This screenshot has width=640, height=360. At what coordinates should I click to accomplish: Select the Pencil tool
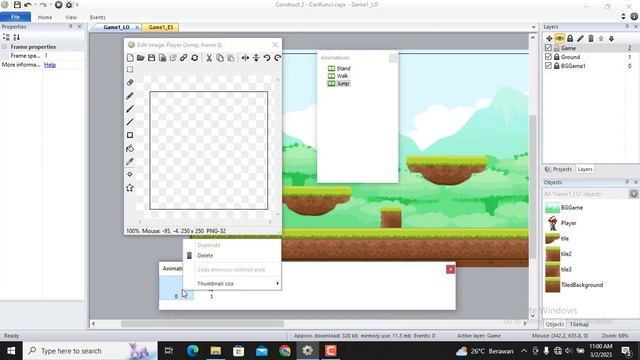tap(130, 96)
